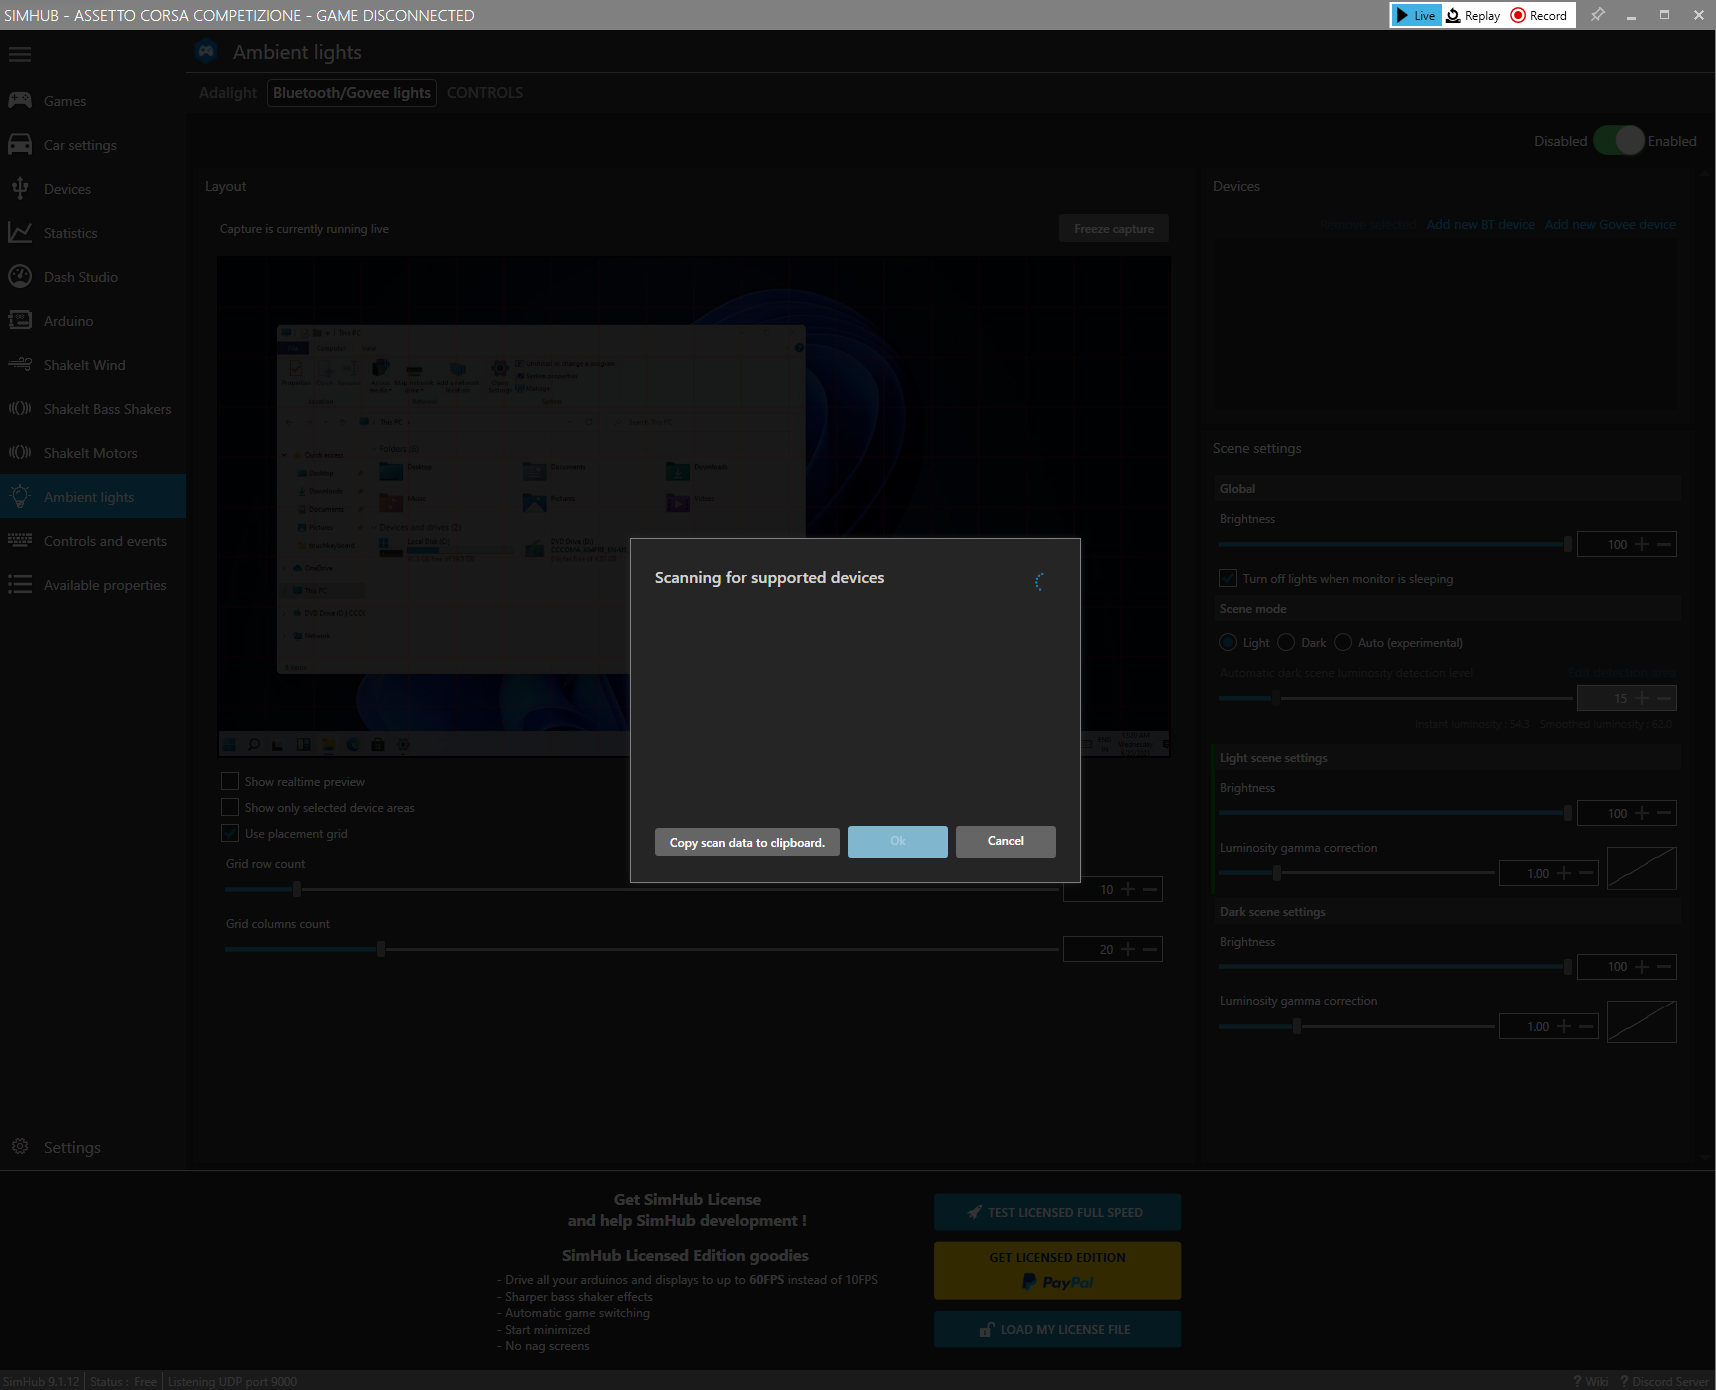Click the Add new Govee device link
Viewport: 1716px width, 1390px height.
pyautogui.click(x=1610, y=224)
